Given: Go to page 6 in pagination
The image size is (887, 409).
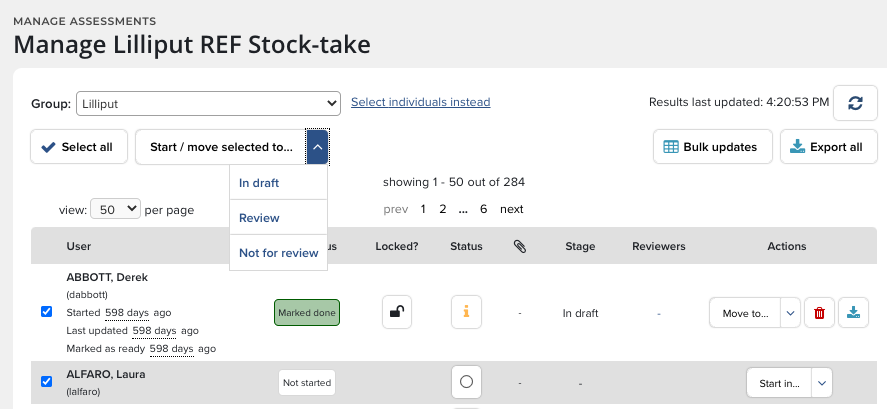Looking at the screenshot, I should tap(484, 209).
